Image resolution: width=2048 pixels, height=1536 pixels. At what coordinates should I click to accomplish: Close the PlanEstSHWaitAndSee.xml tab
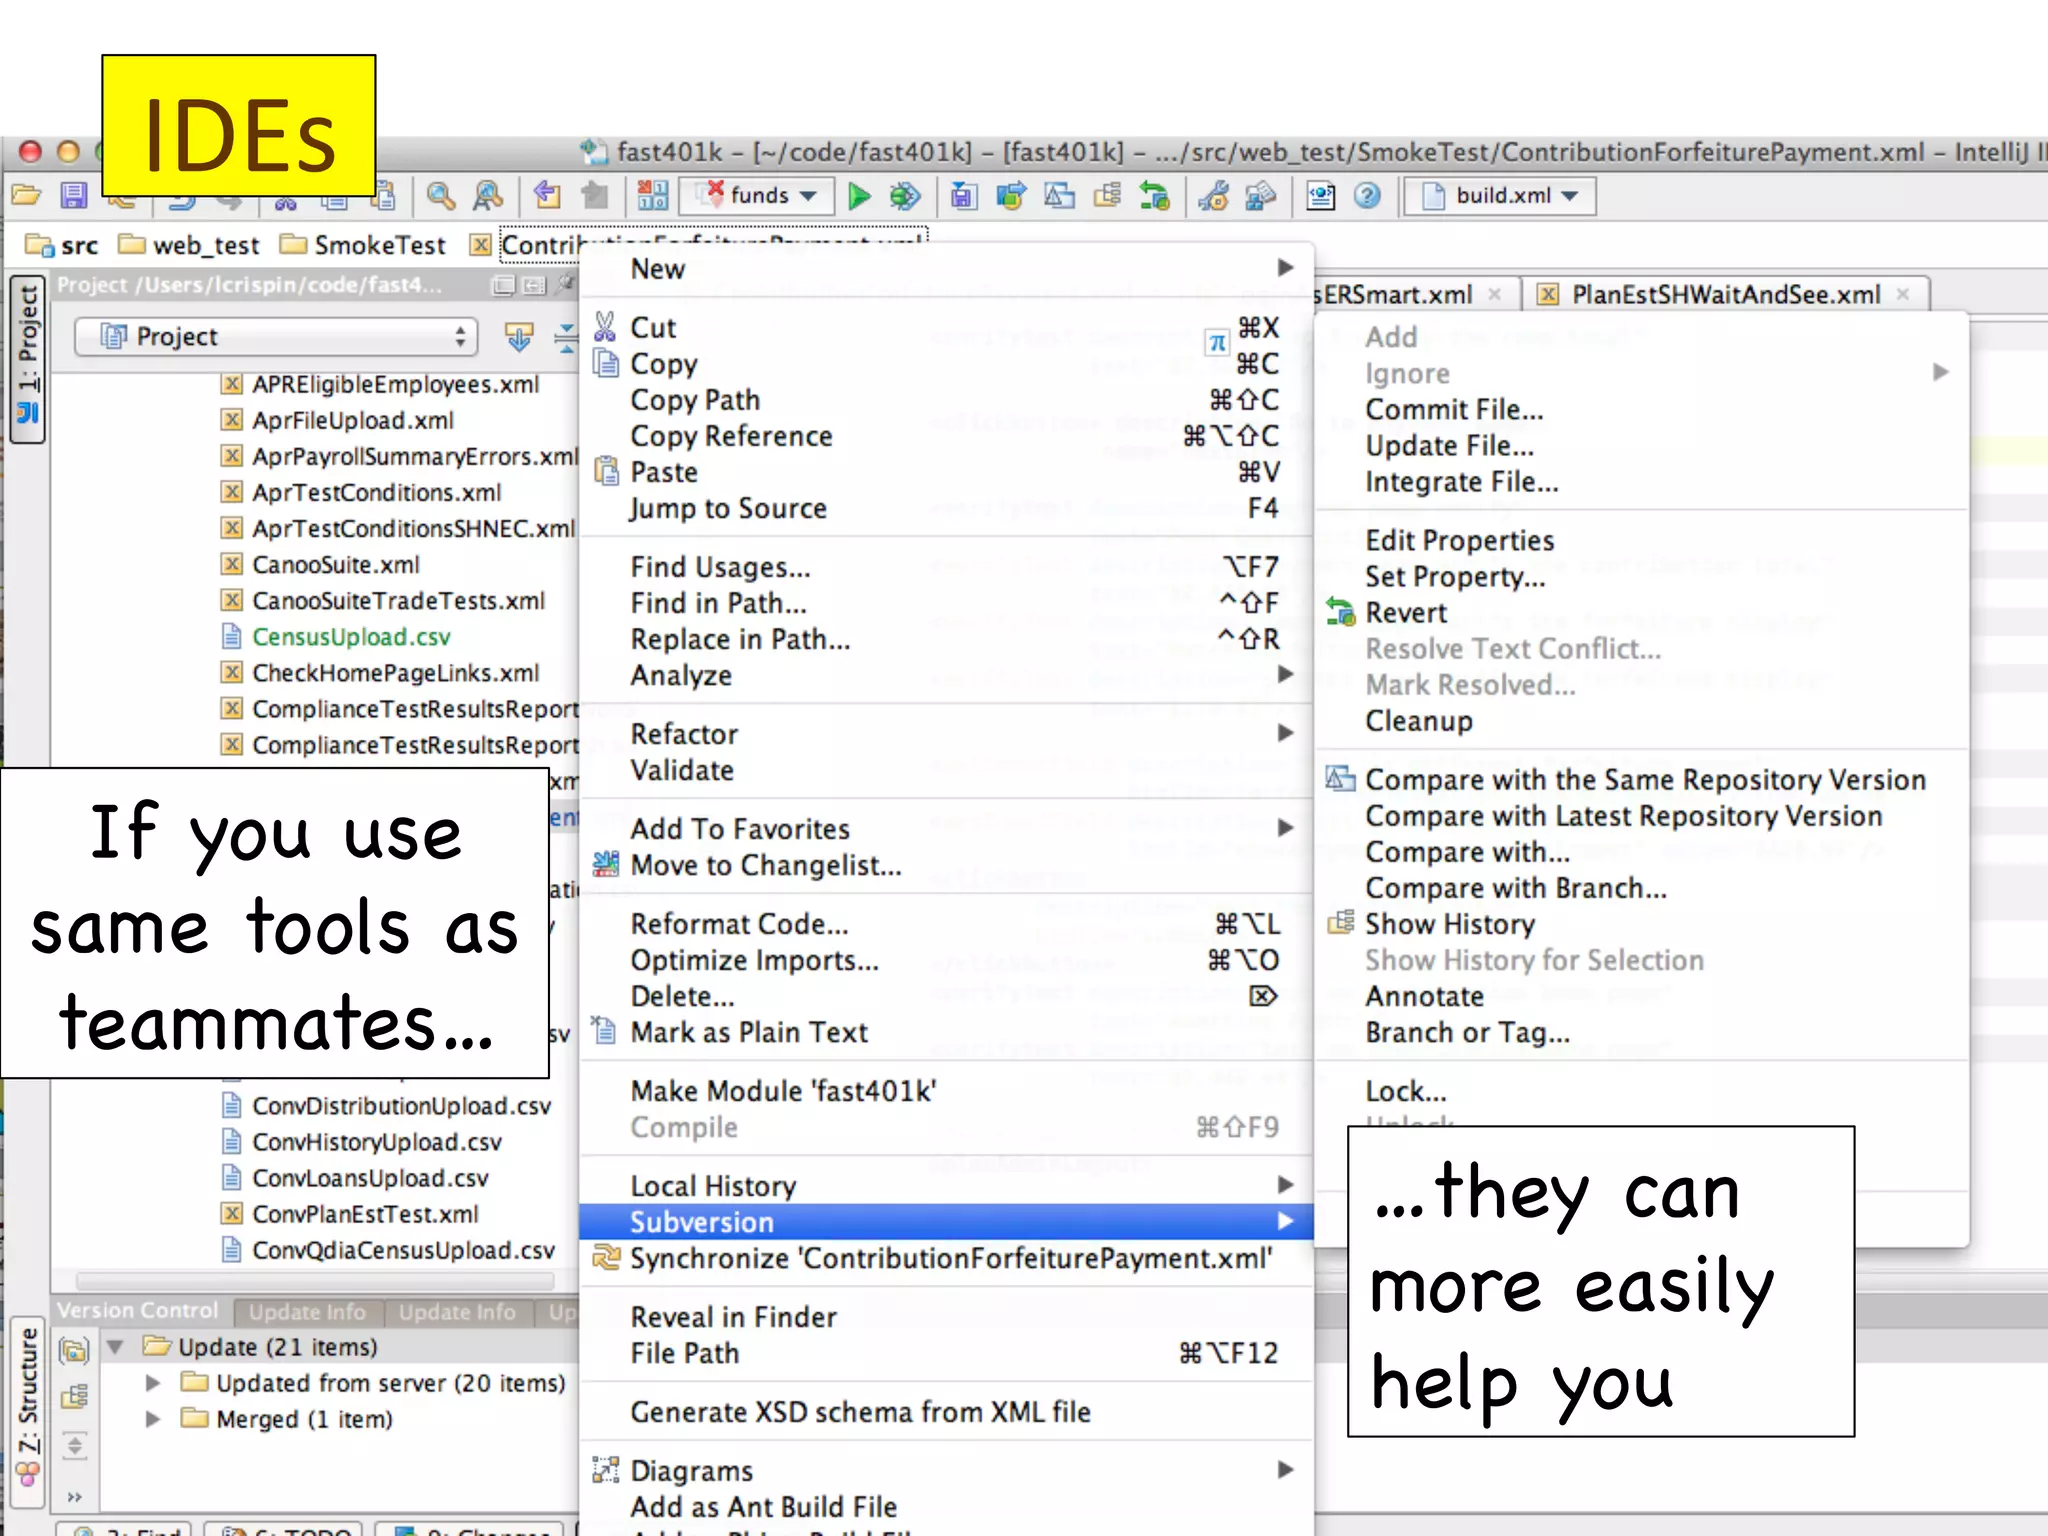click(x=1903, y=294)
